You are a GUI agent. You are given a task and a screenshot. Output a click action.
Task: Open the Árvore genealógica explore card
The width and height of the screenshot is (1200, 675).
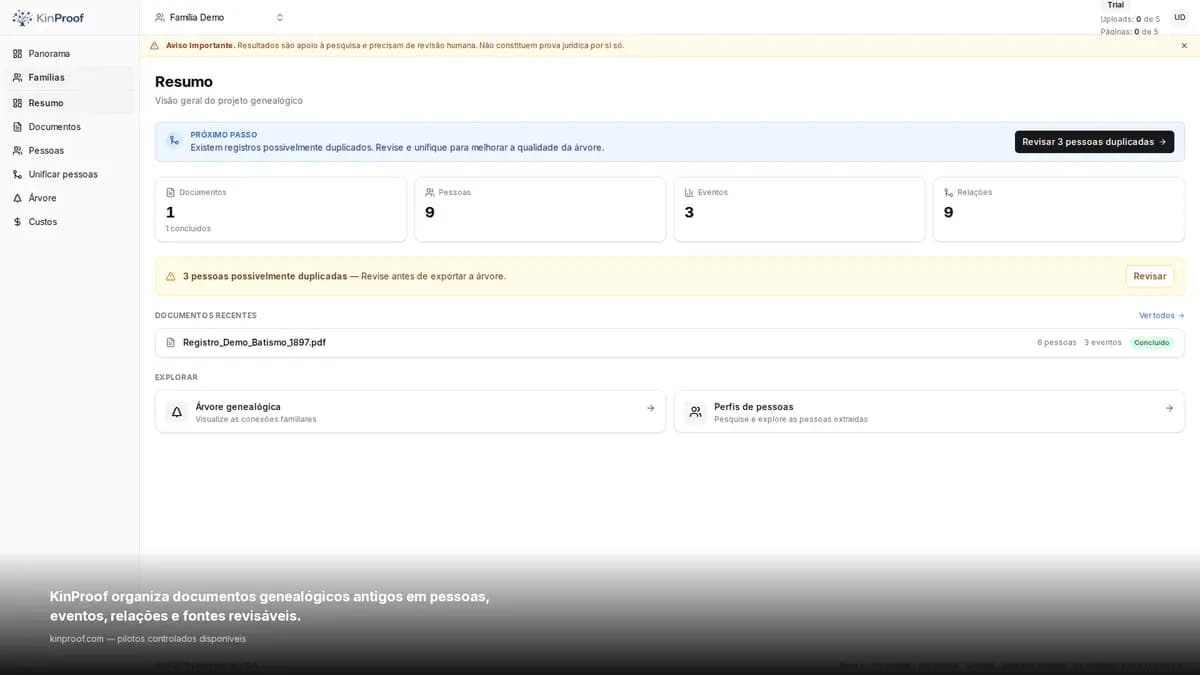pos(410,411)
